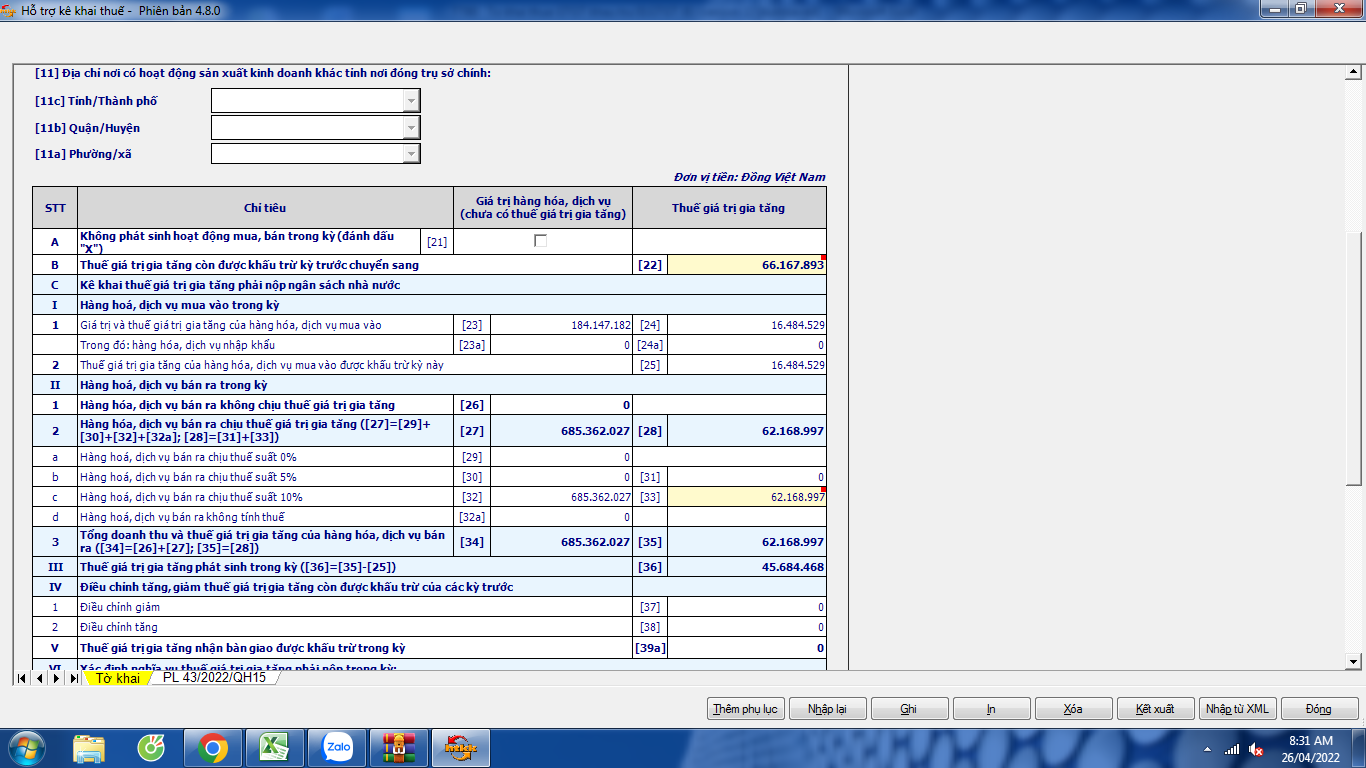Tick the checkbox for indicator [21]
The height and width of the screenshot is (768, 1366).
541,241
